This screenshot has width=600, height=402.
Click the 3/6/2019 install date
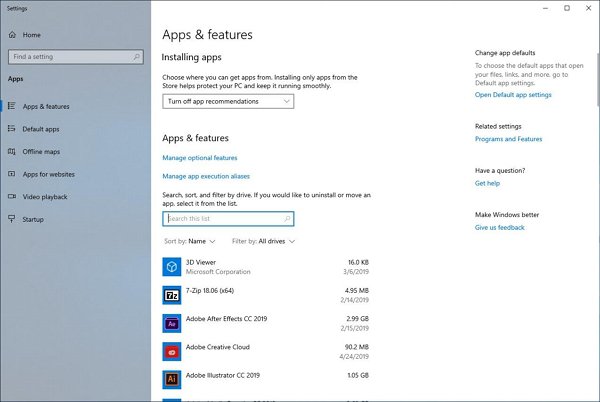click(356, 272)
